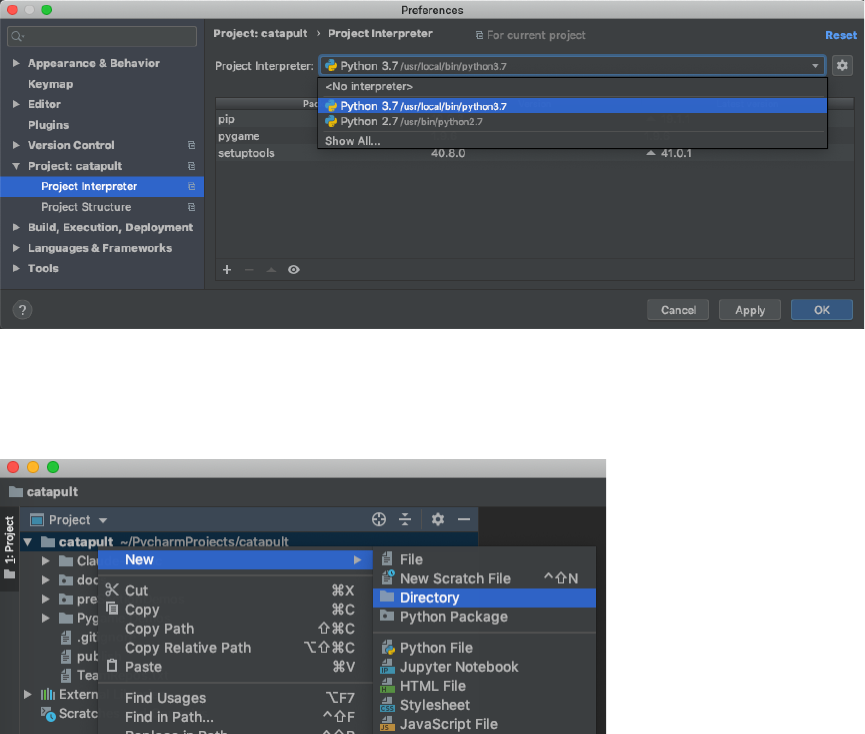Collapse all in the Project panel toolbar
Image resolution: width=865 pixels, height=734 pixels.
(405, 519)
